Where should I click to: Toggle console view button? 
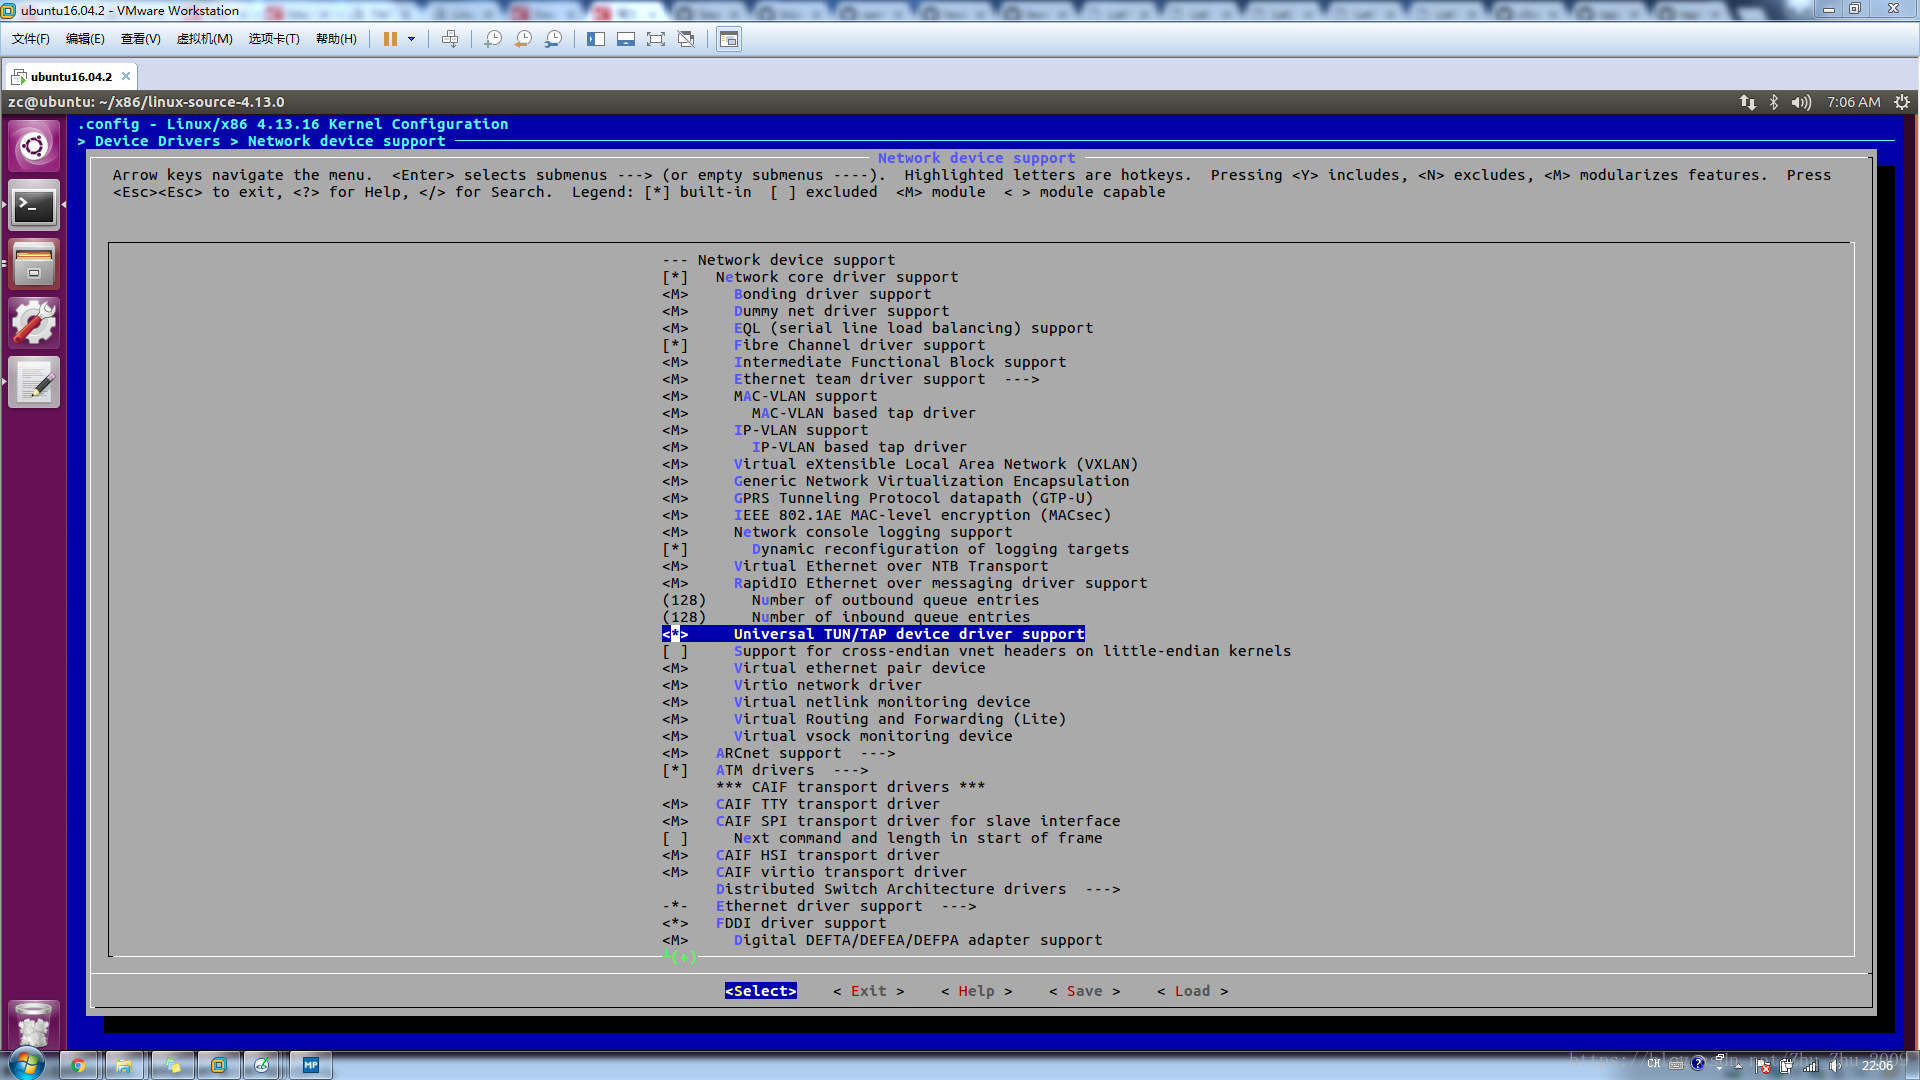729,39
